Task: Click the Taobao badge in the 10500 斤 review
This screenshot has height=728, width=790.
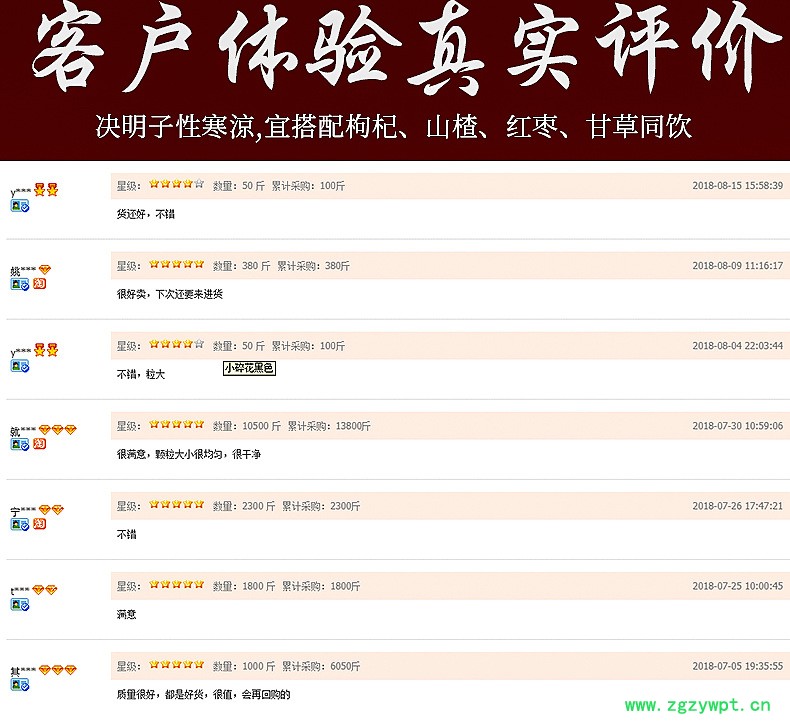Action: click(x=39, y=444)
